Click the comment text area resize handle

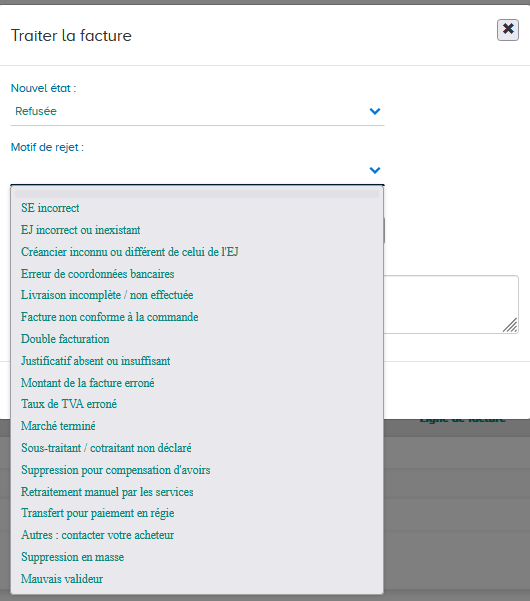[510, 325]
